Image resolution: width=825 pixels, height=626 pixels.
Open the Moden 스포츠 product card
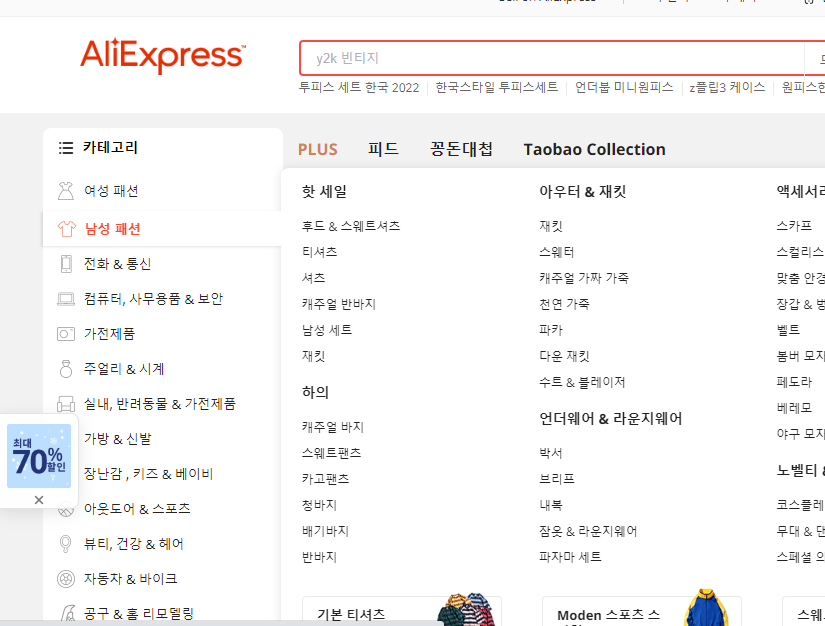click(642, 611)
